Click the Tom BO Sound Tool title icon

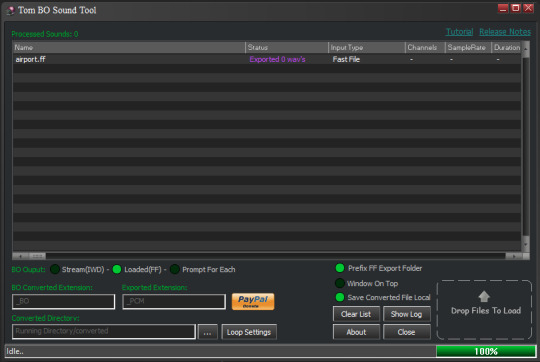pyautogui.click(x=10, y=10)
